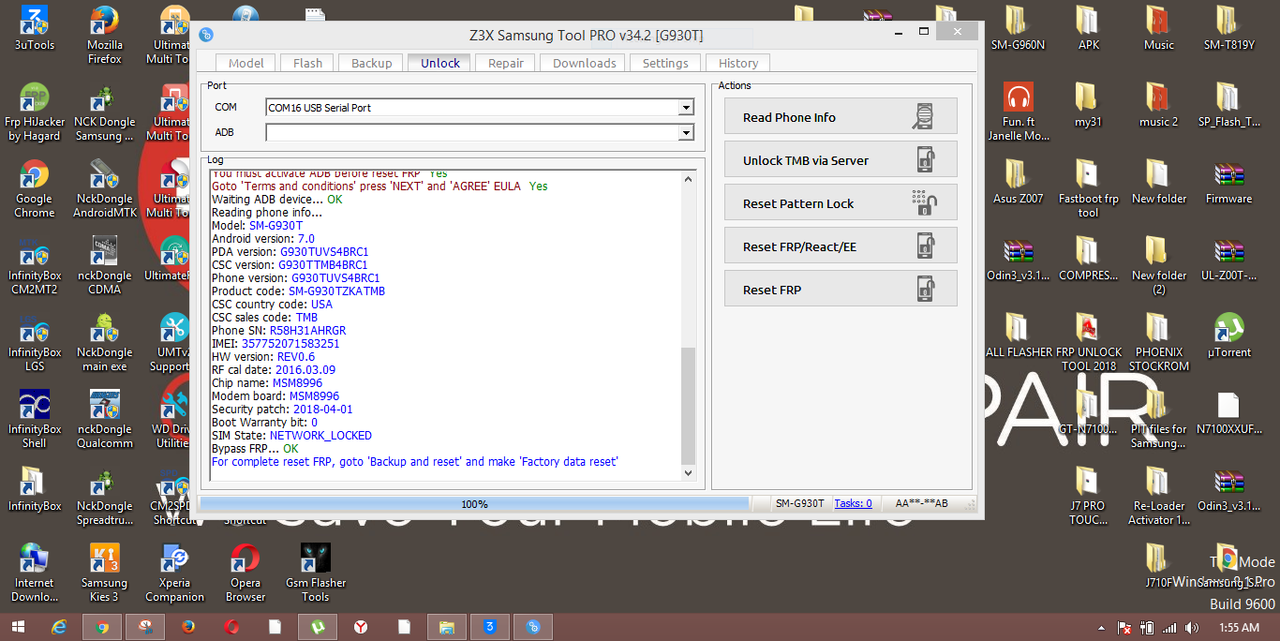Click the taskbar clock showing 1:55 AM
This screenshot has height=641, width=1280.
point(1239,628)
